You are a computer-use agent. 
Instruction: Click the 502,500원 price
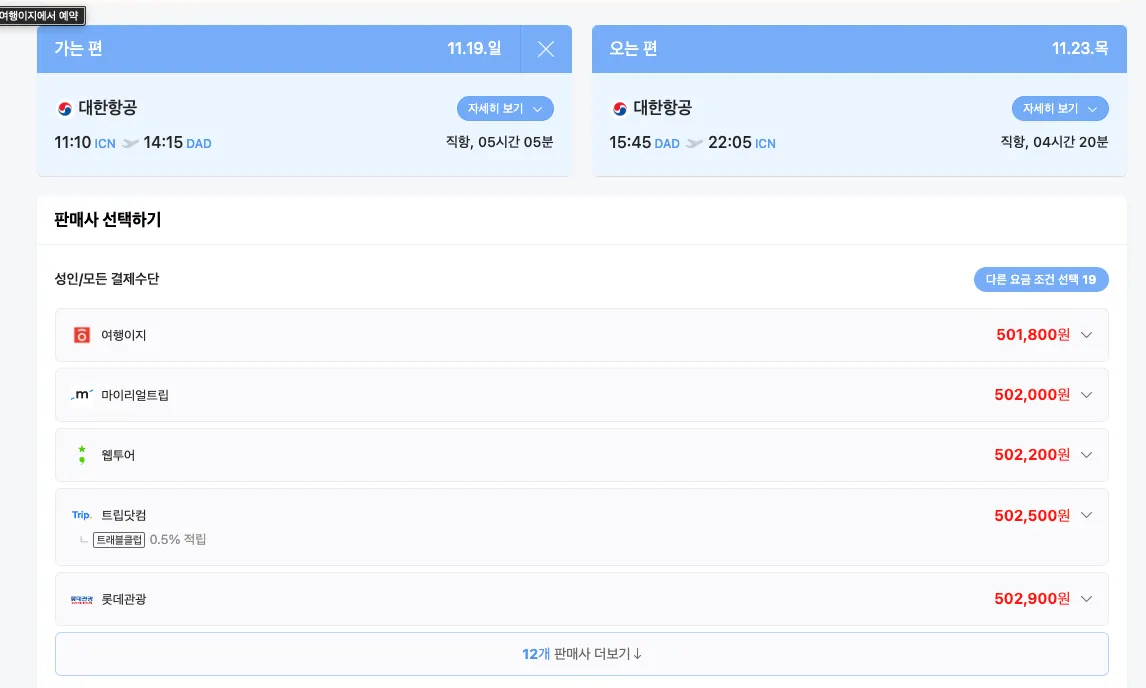[1032, 515]
